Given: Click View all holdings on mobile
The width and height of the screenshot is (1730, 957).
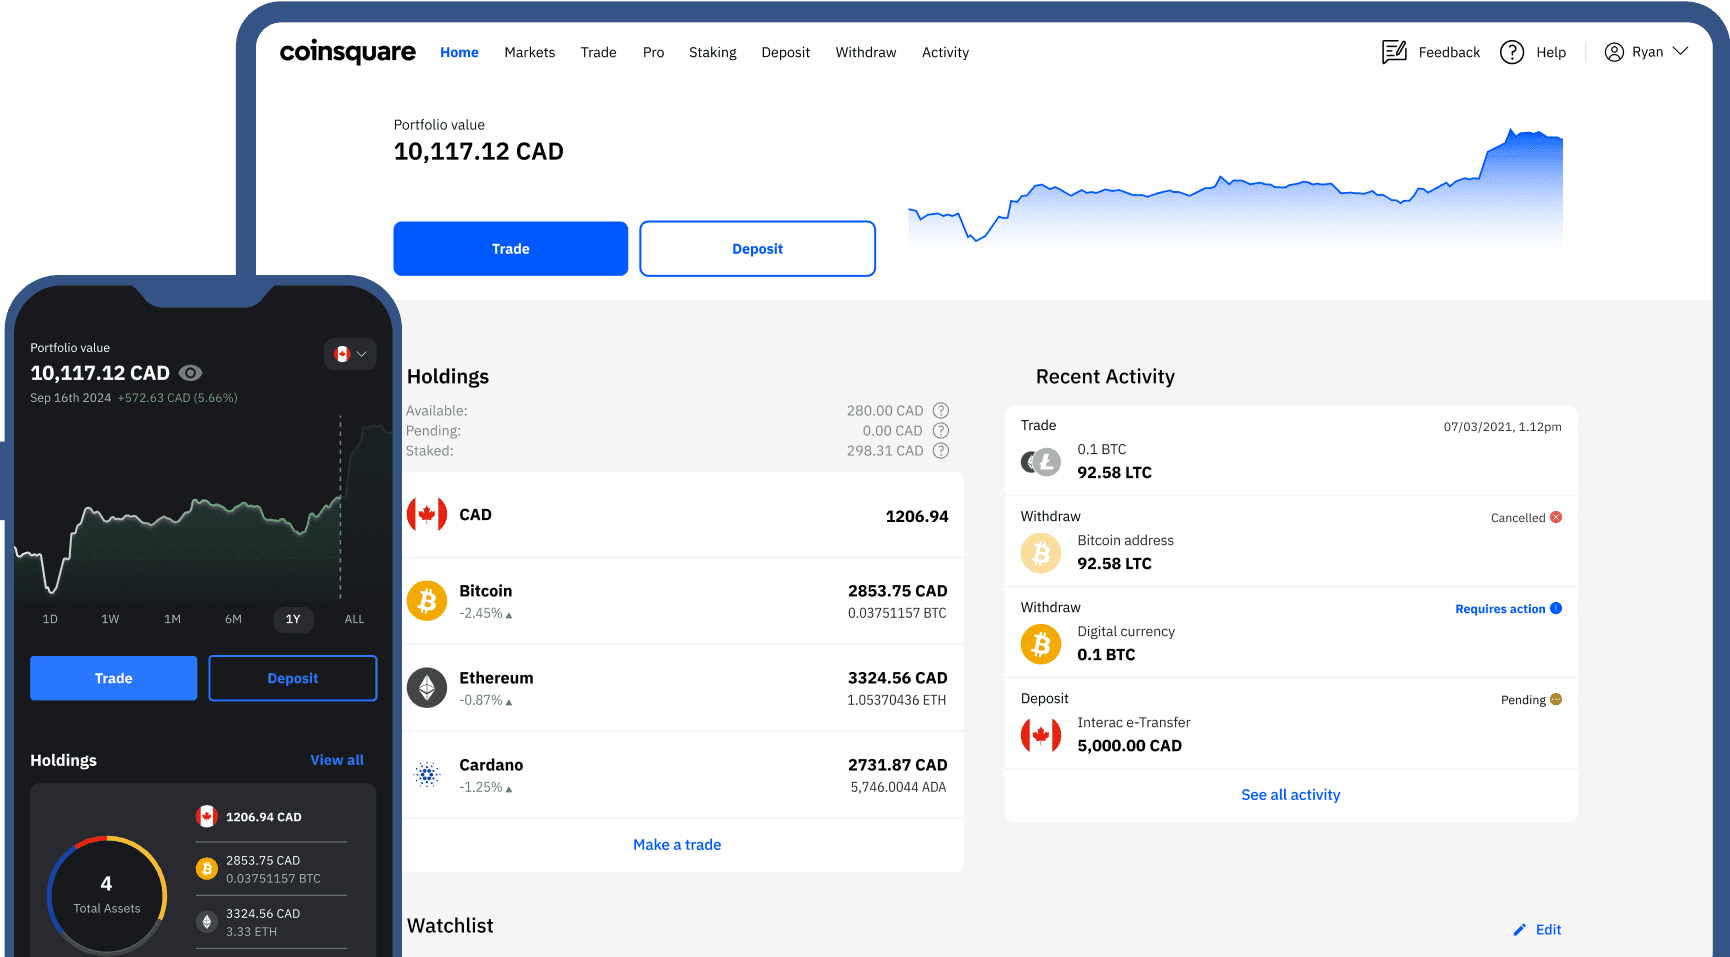Looking at the screenshot, I should [337, 760].
